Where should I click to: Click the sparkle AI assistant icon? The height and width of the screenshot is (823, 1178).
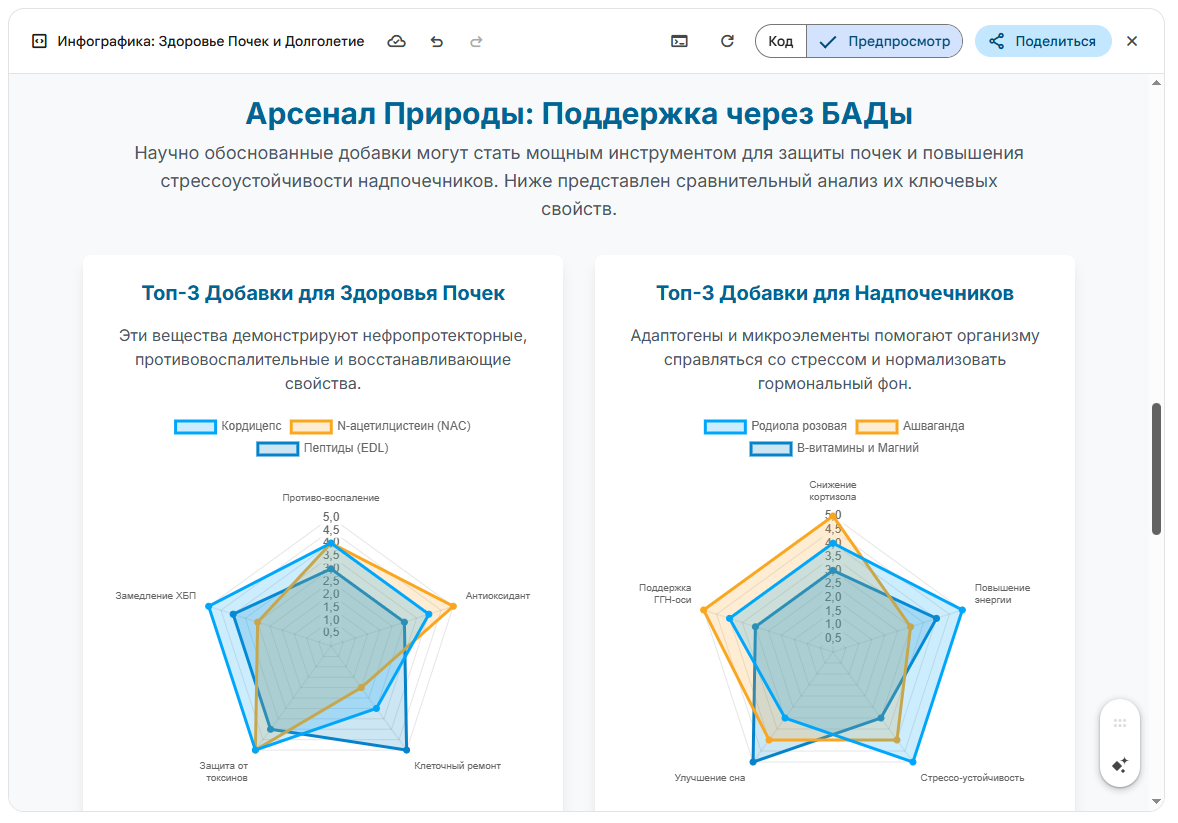pos(1120,765)
